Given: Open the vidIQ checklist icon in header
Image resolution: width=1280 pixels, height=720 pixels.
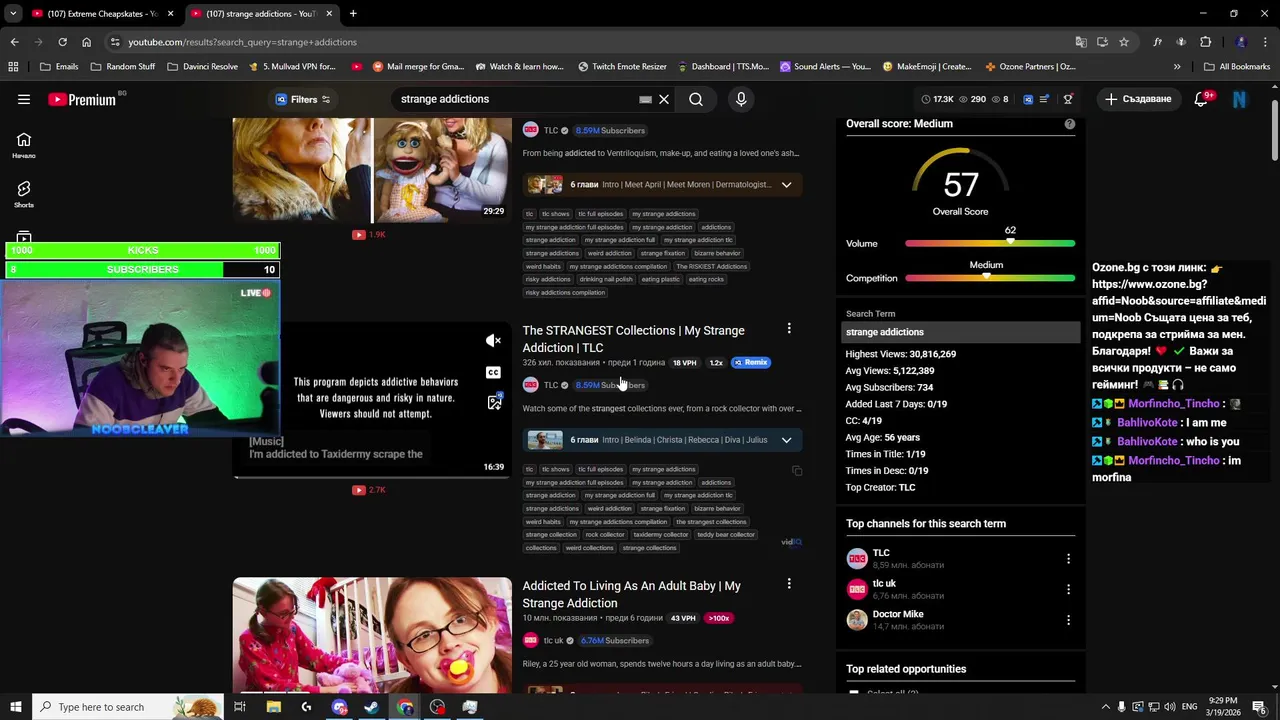Looking at the screenshot, I should point(1044,99).
